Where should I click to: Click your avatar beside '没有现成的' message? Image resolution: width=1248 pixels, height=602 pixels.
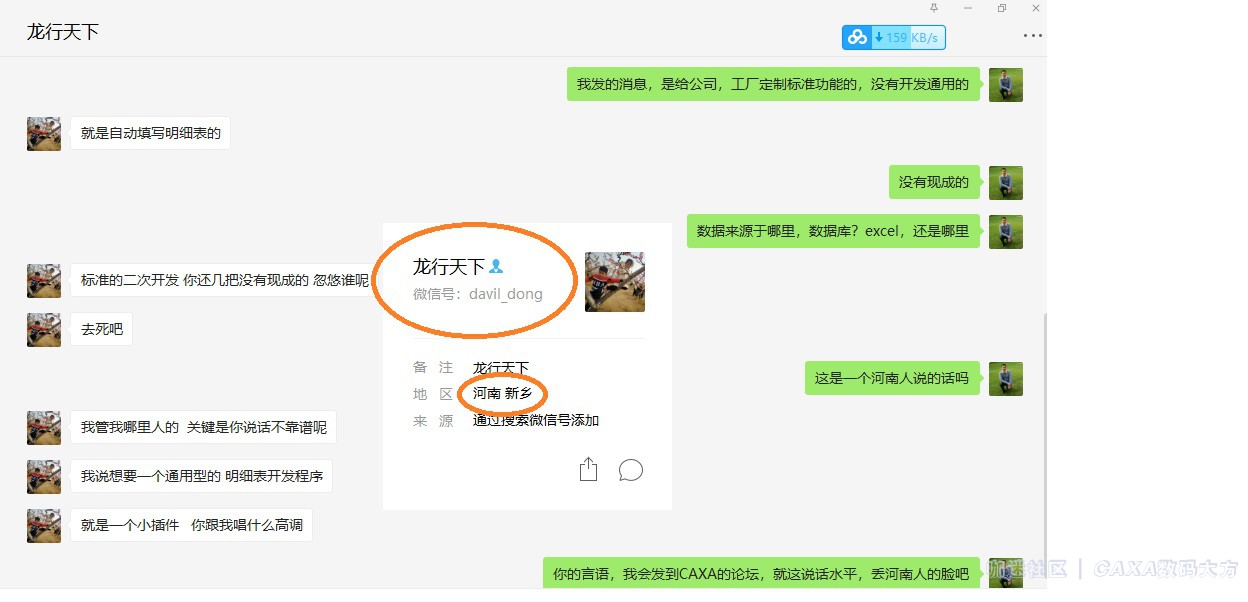click(1005, 183)
